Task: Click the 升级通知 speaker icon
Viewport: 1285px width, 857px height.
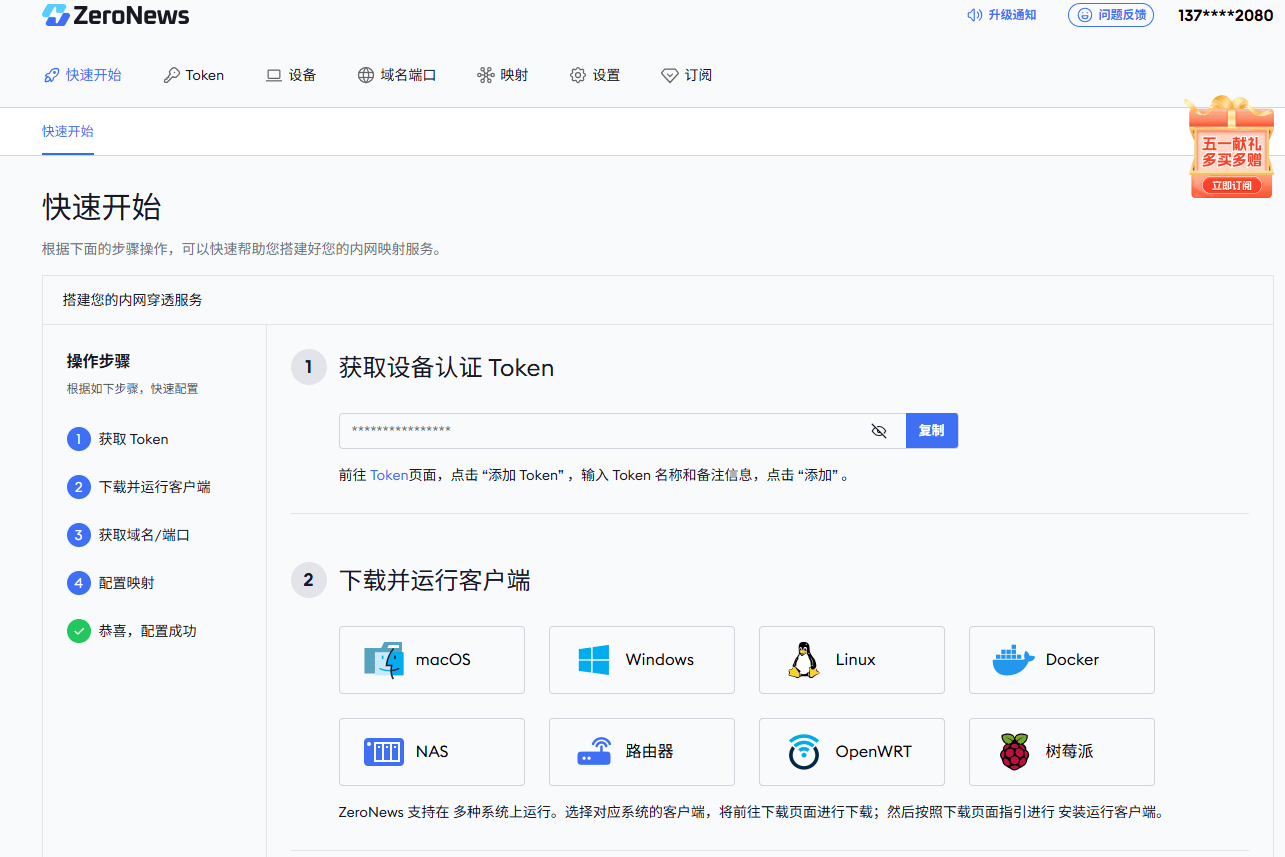Action: tap(975, 15)
